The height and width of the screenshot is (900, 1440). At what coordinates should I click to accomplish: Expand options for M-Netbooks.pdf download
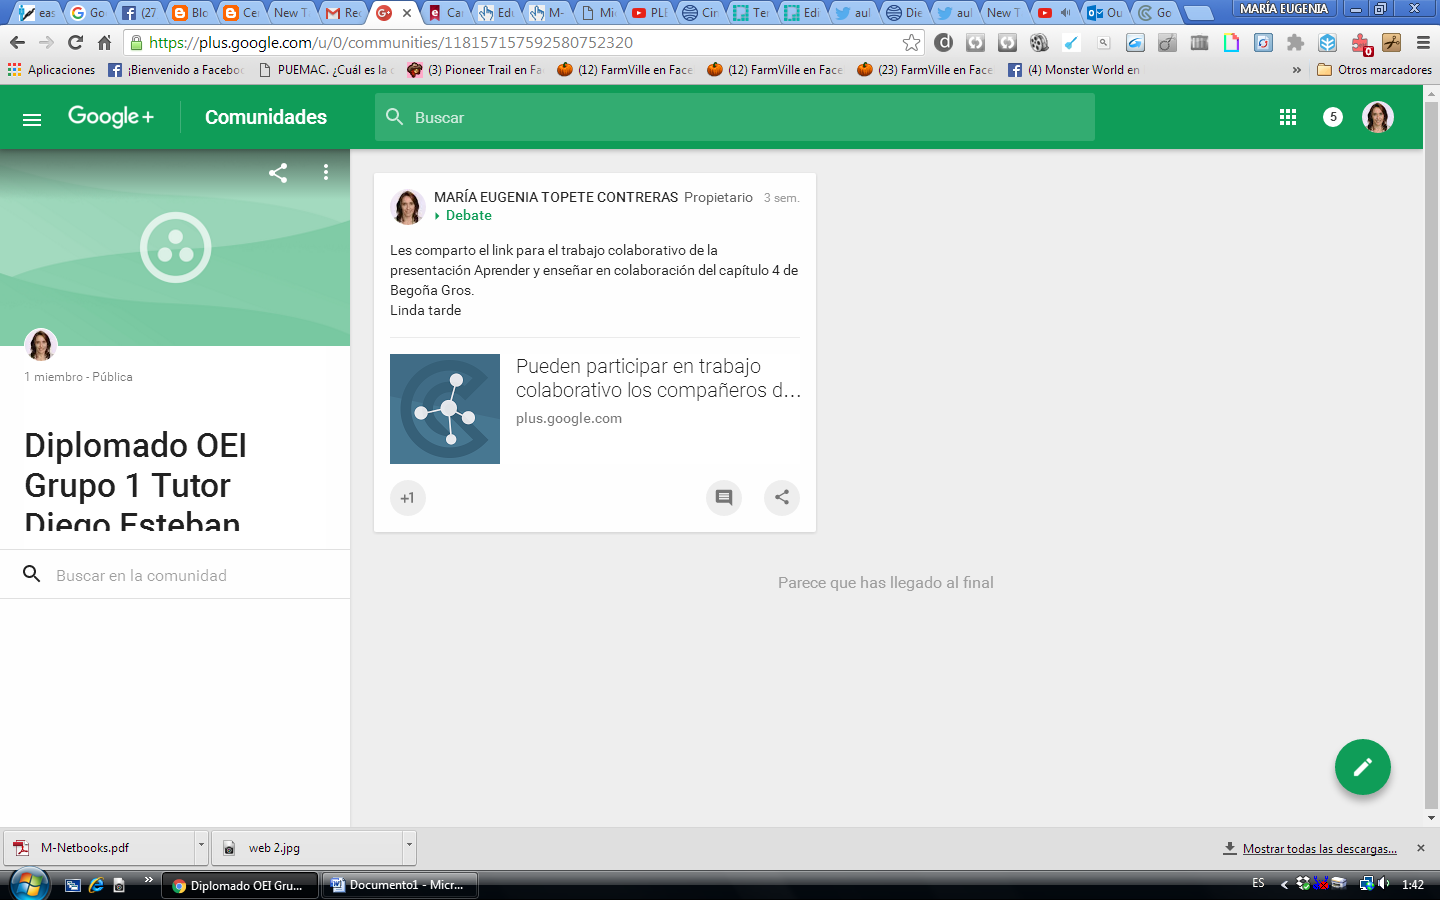[x=201, y=847]
